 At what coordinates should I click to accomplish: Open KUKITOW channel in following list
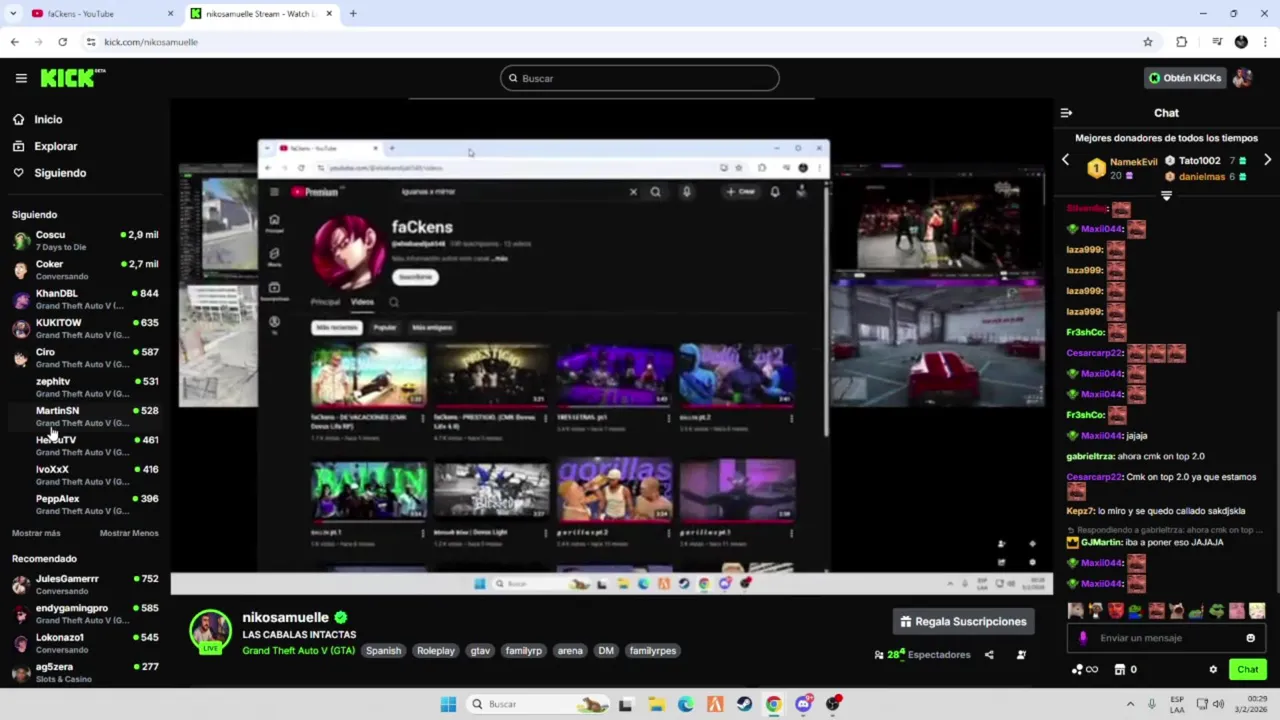85,328
